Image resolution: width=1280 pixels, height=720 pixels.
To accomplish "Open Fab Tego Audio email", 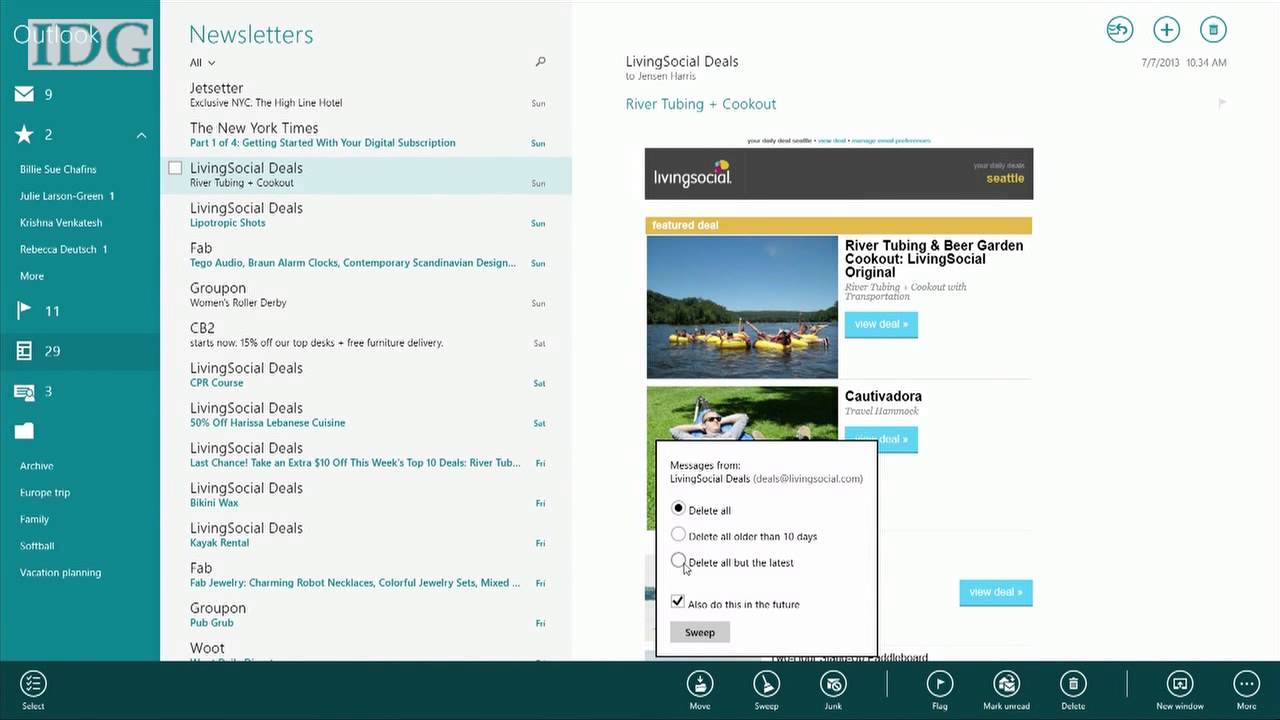I will [x=366, y=255].
